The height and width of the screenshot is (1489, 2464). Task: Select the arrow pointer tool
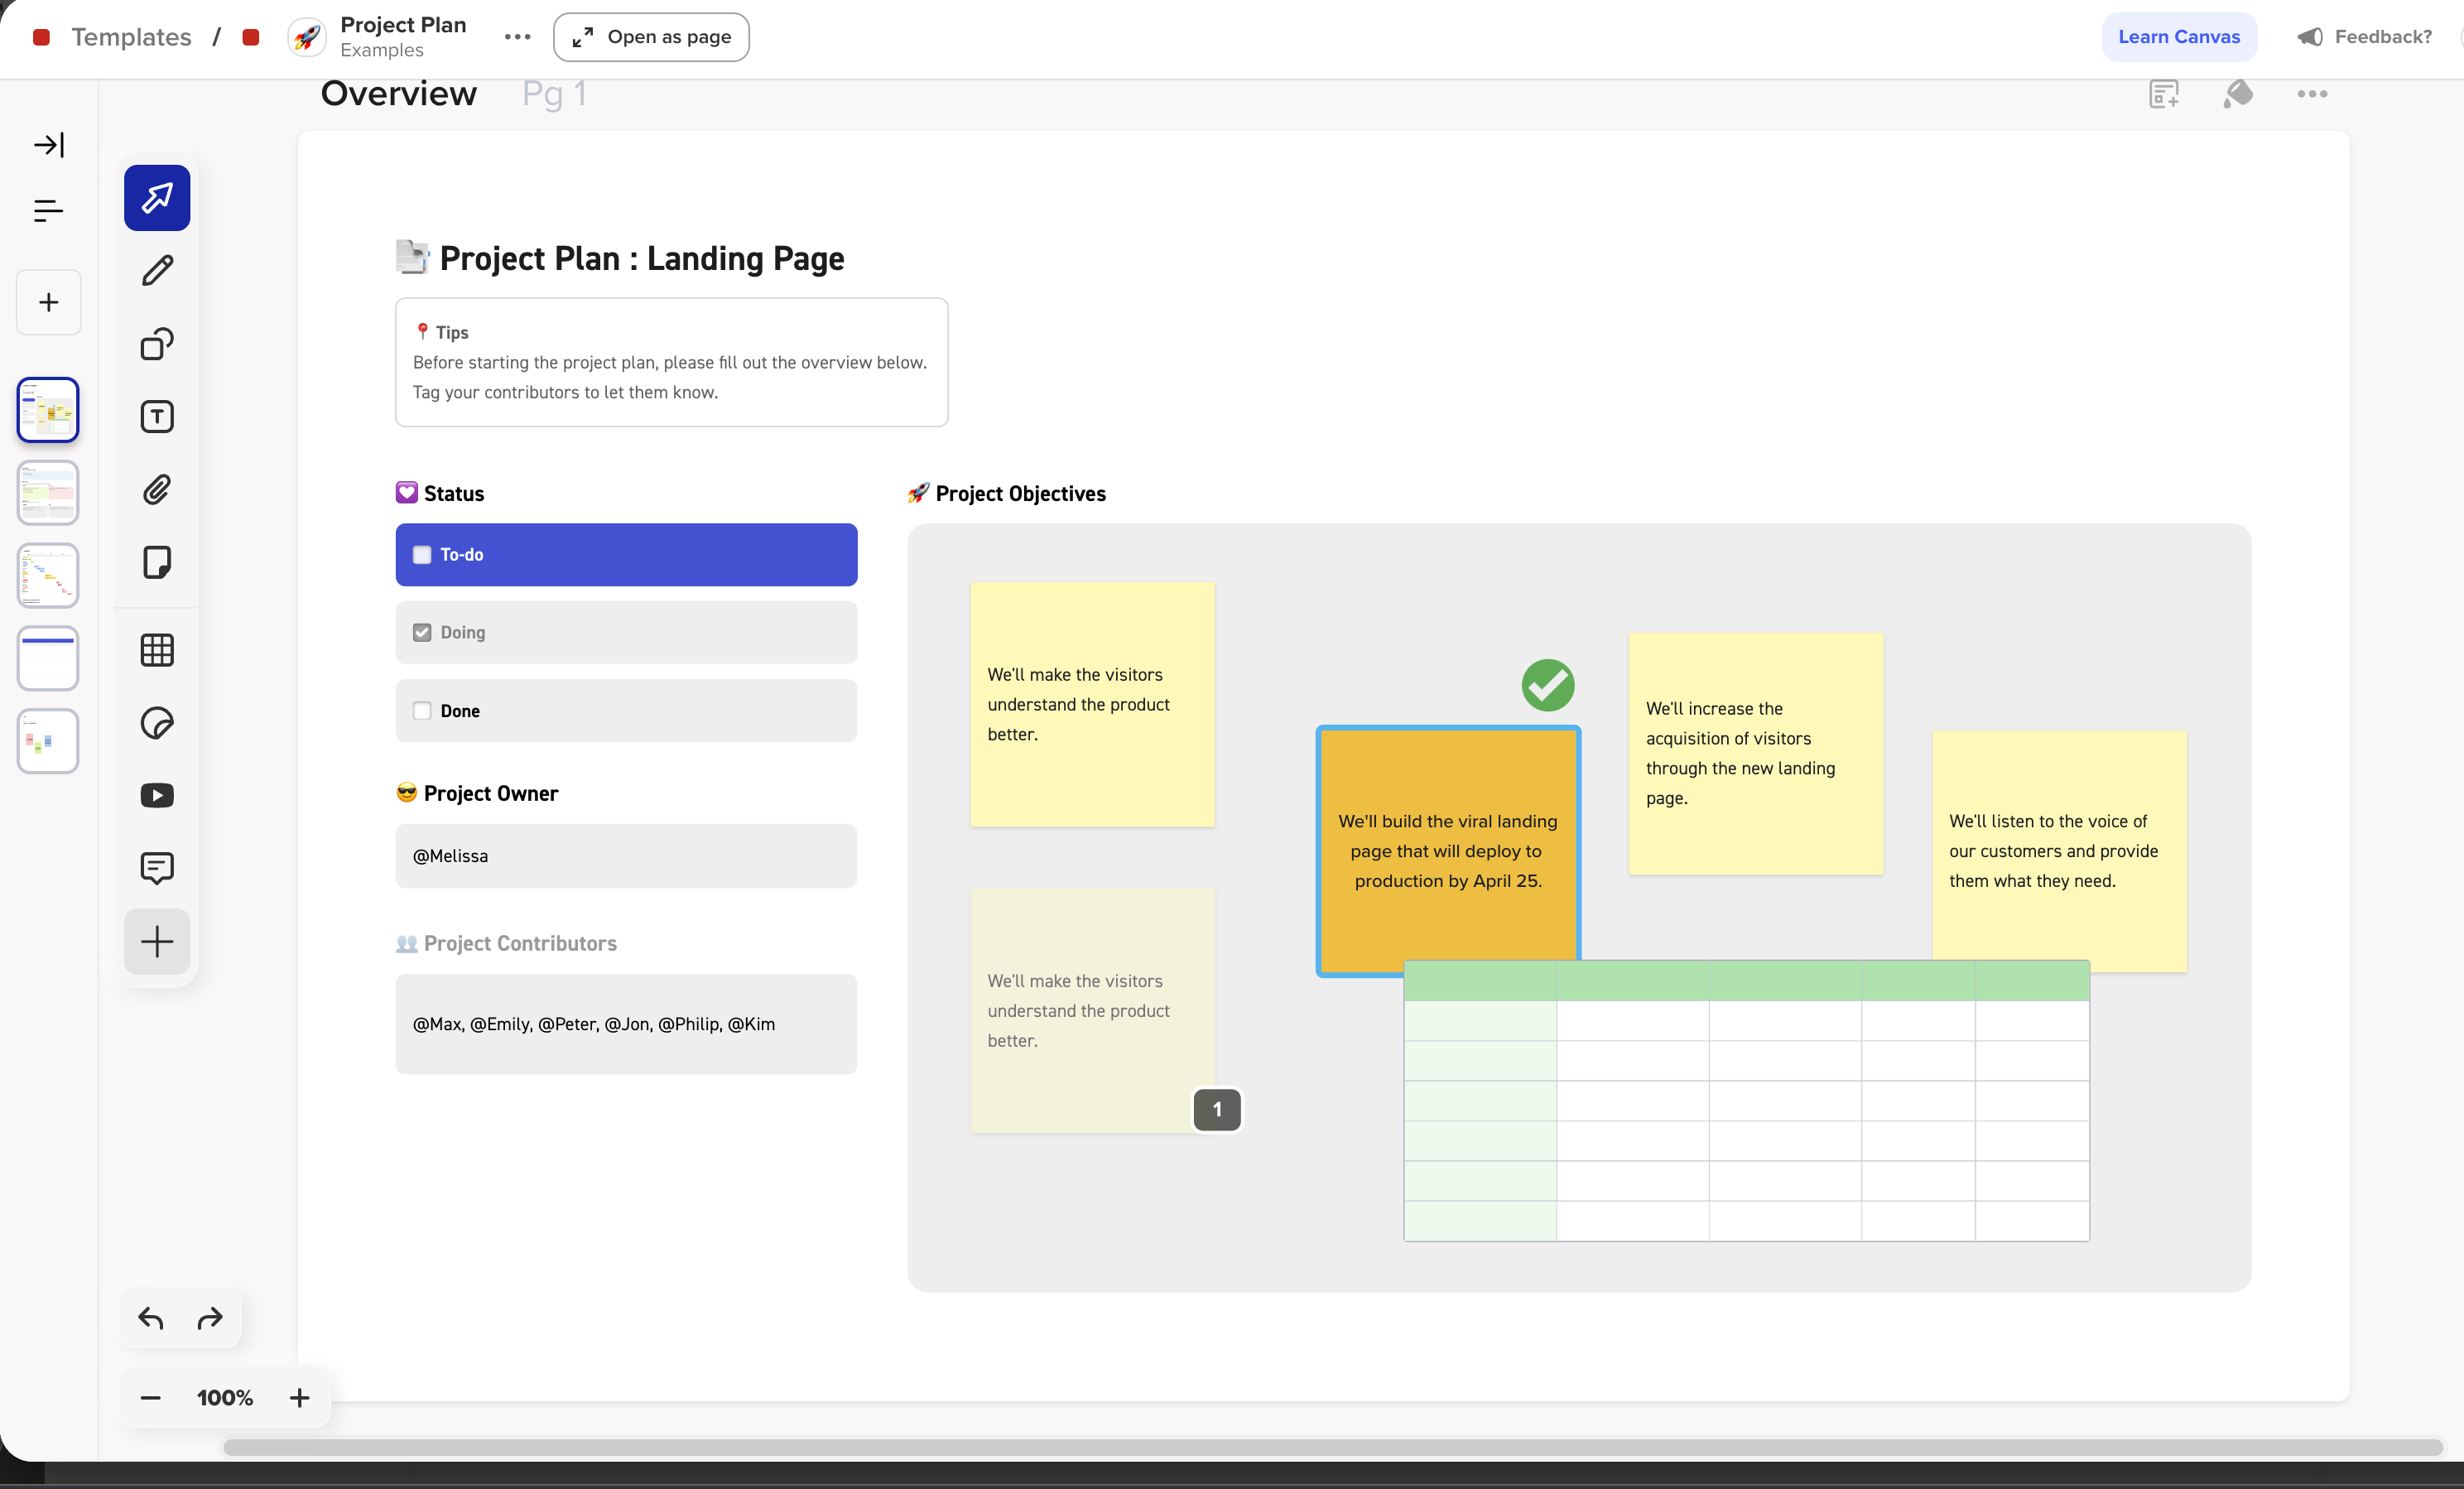(157, 197)
